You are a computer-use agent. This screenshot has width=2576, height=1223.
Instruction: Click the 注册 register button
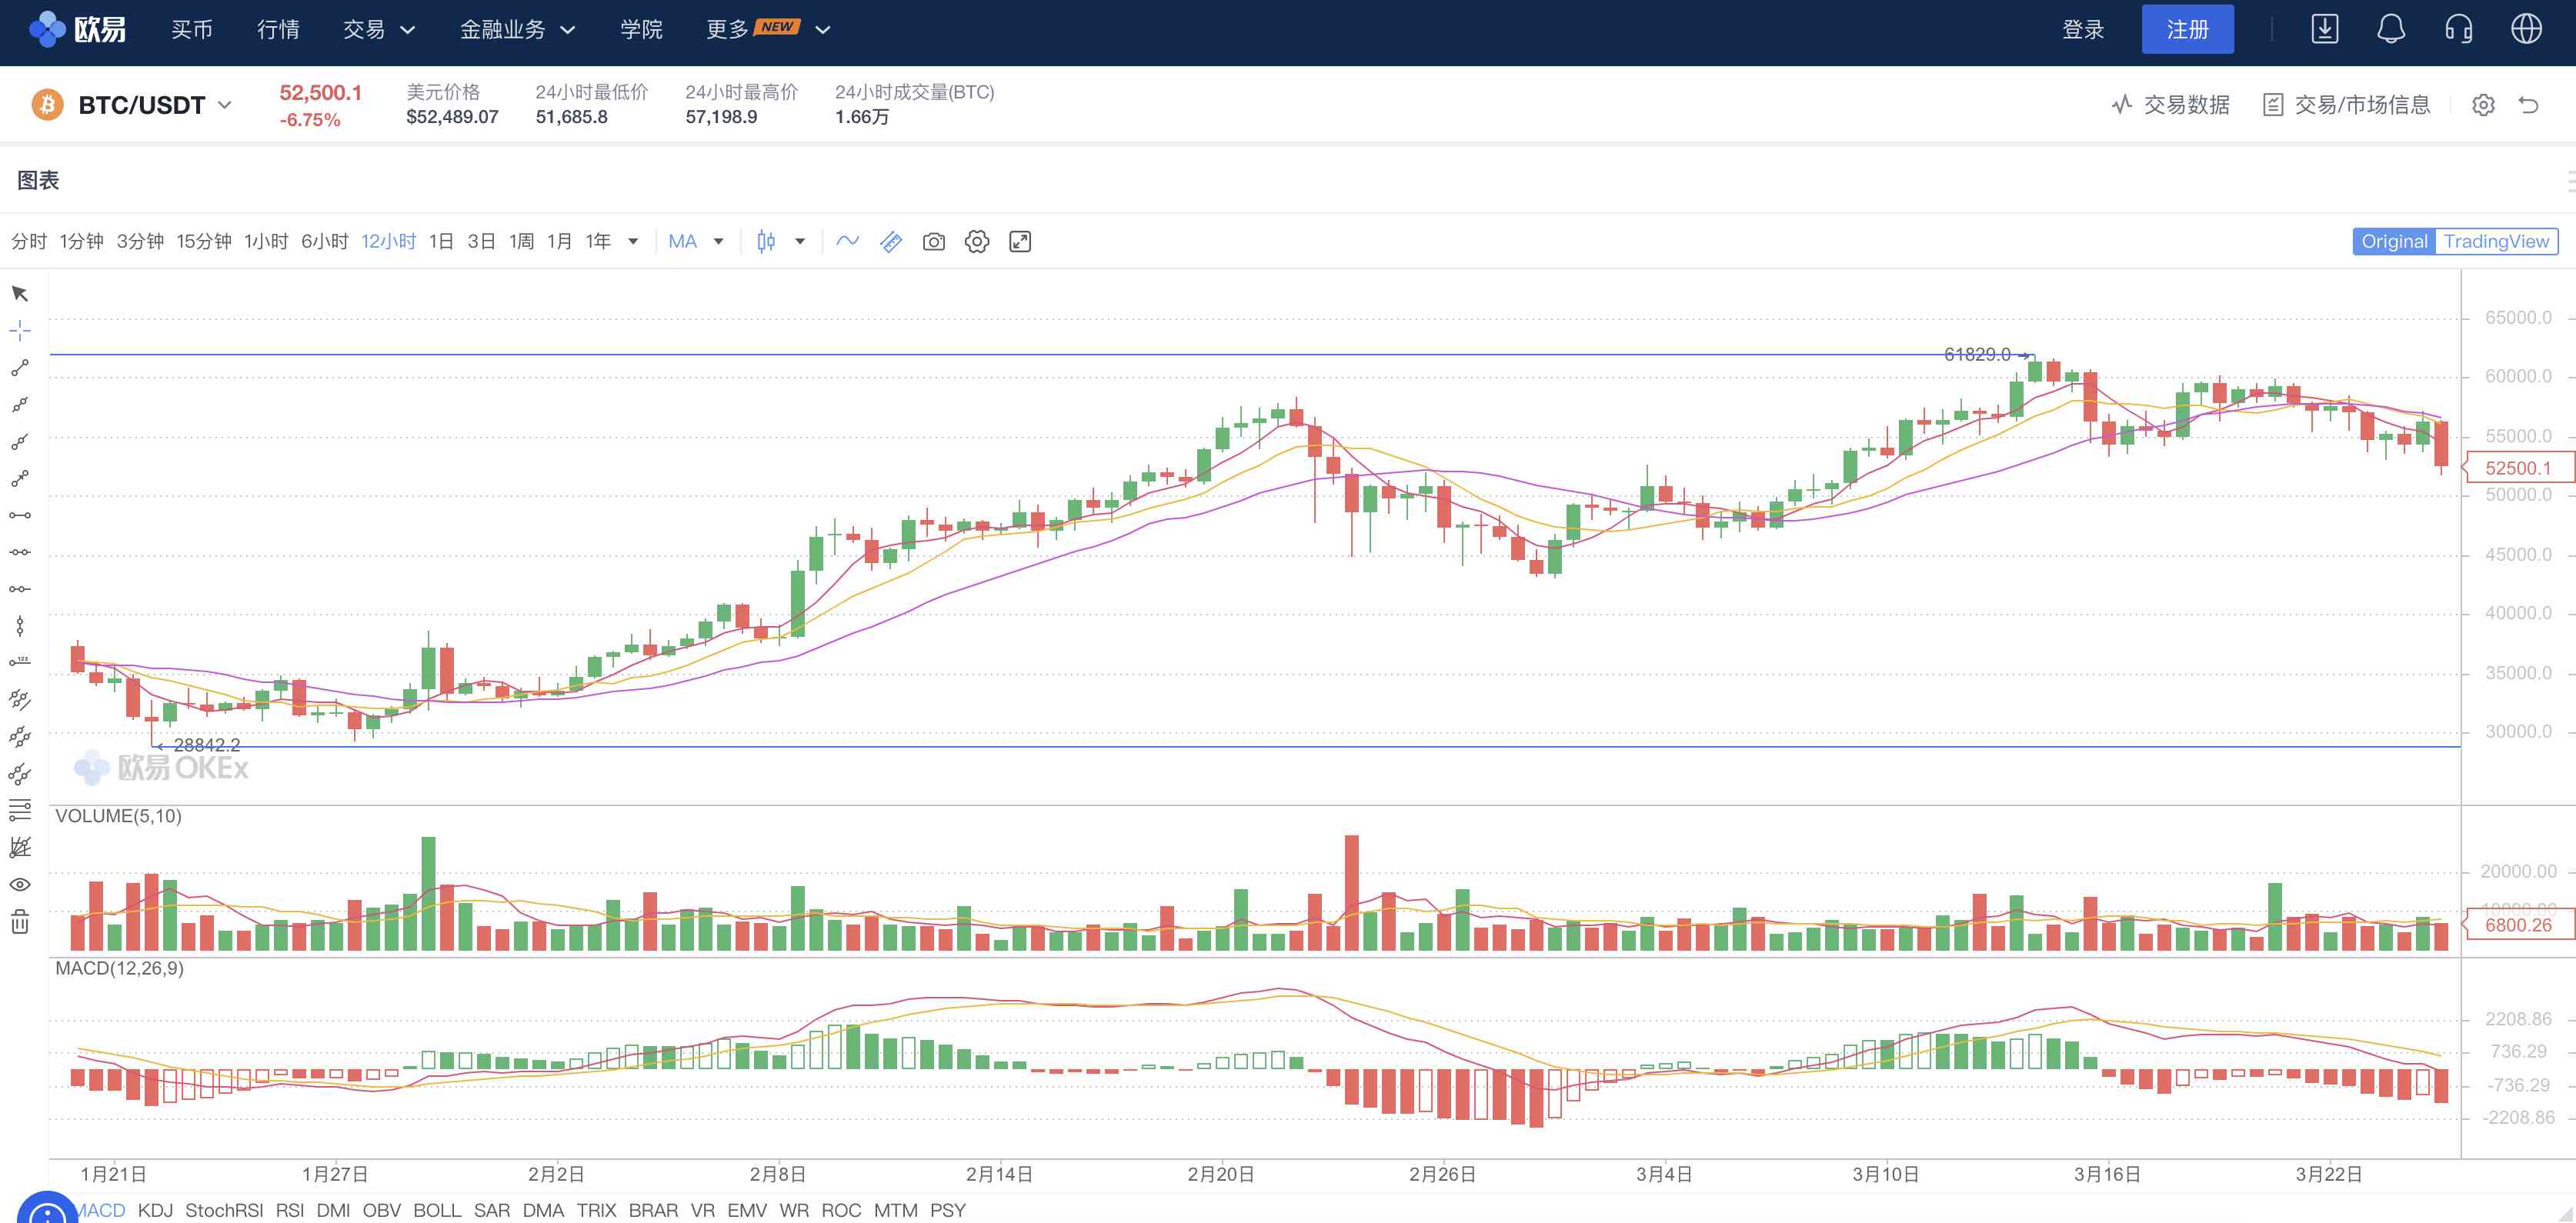[x=2188, y=29]
